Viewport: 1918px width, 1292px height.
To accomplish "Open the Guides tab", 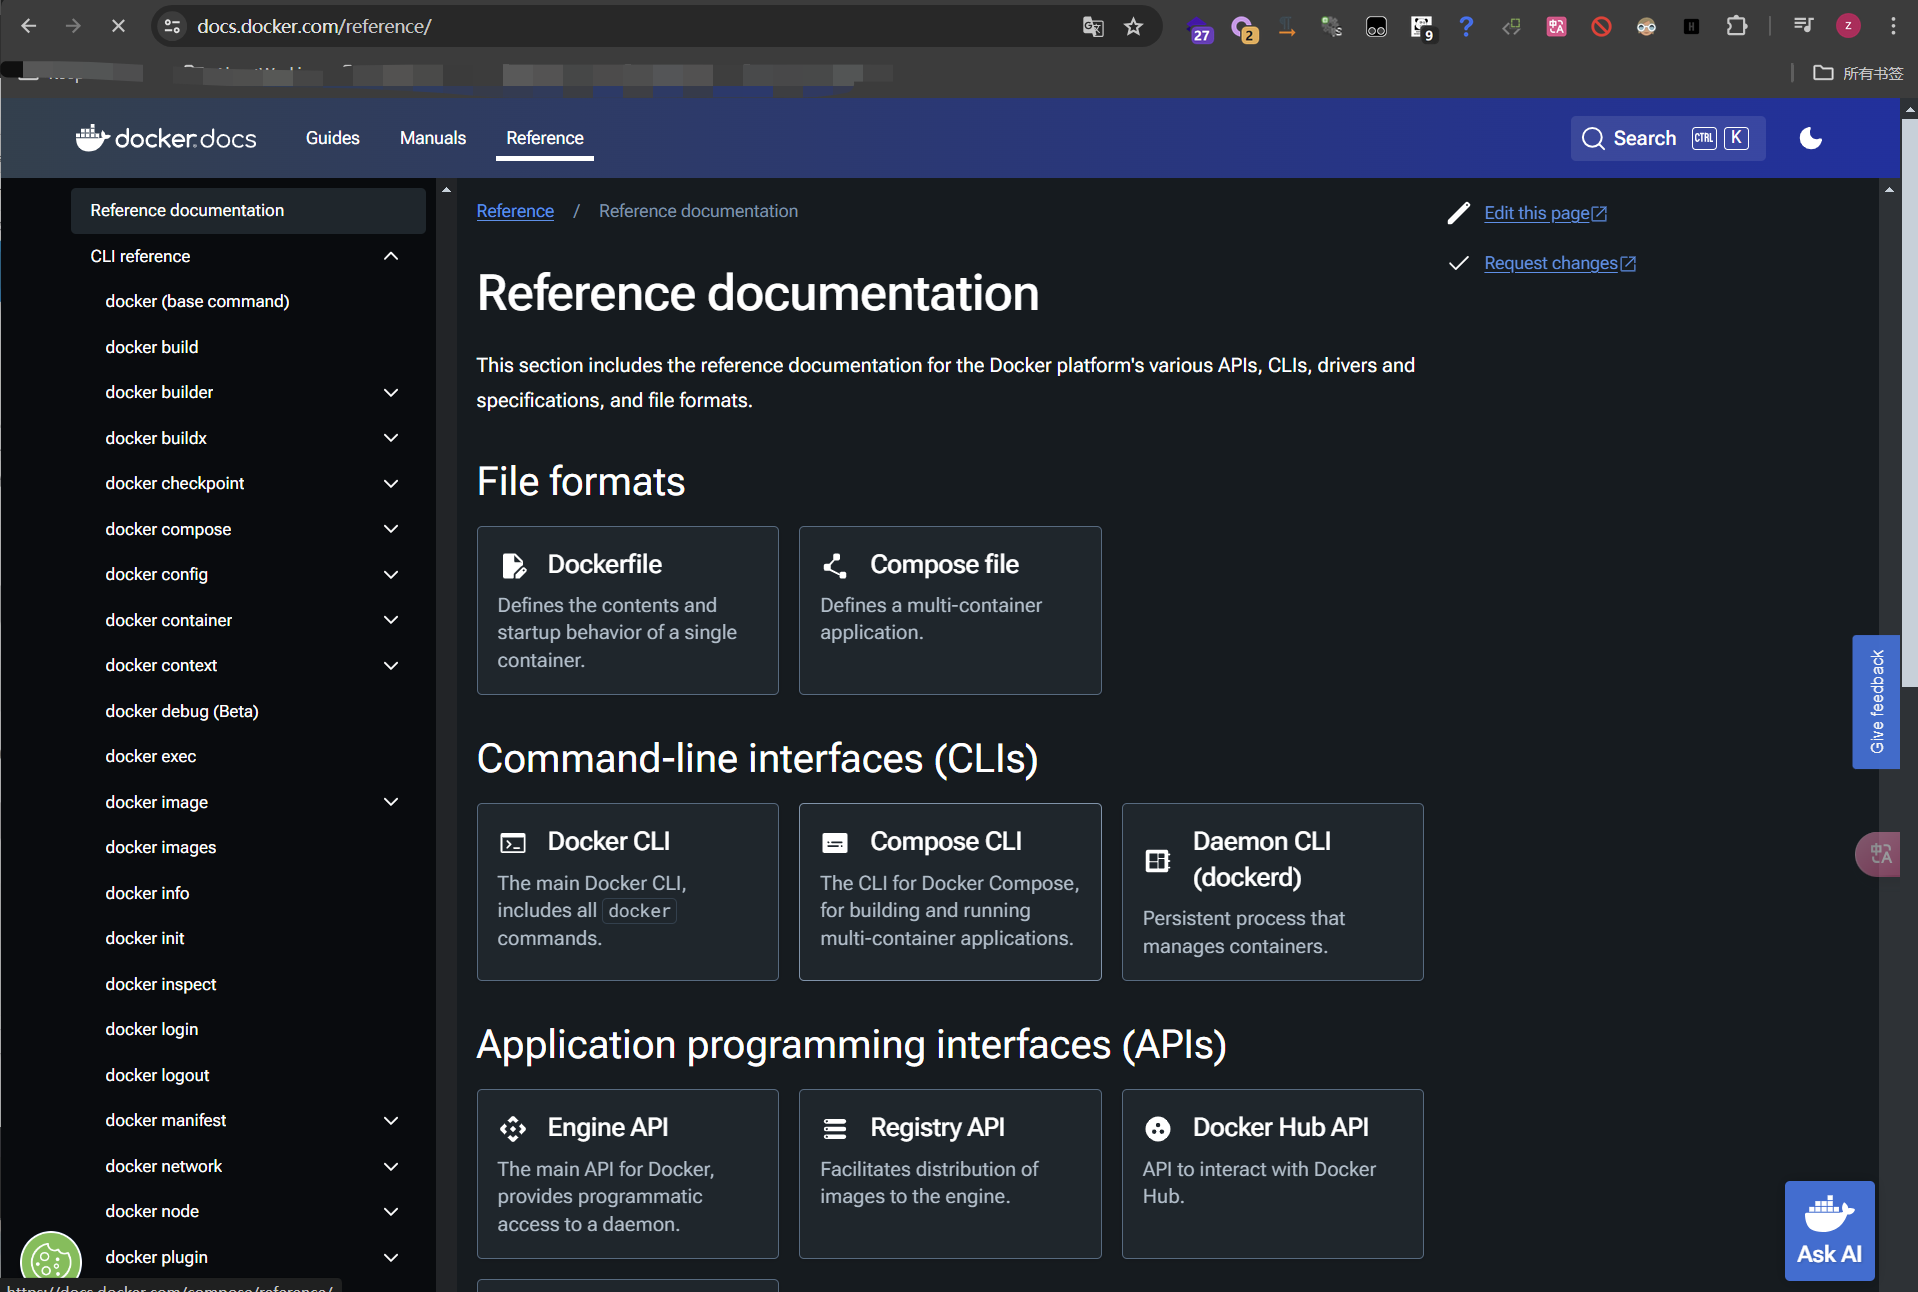I will click(x=332, y=138).
